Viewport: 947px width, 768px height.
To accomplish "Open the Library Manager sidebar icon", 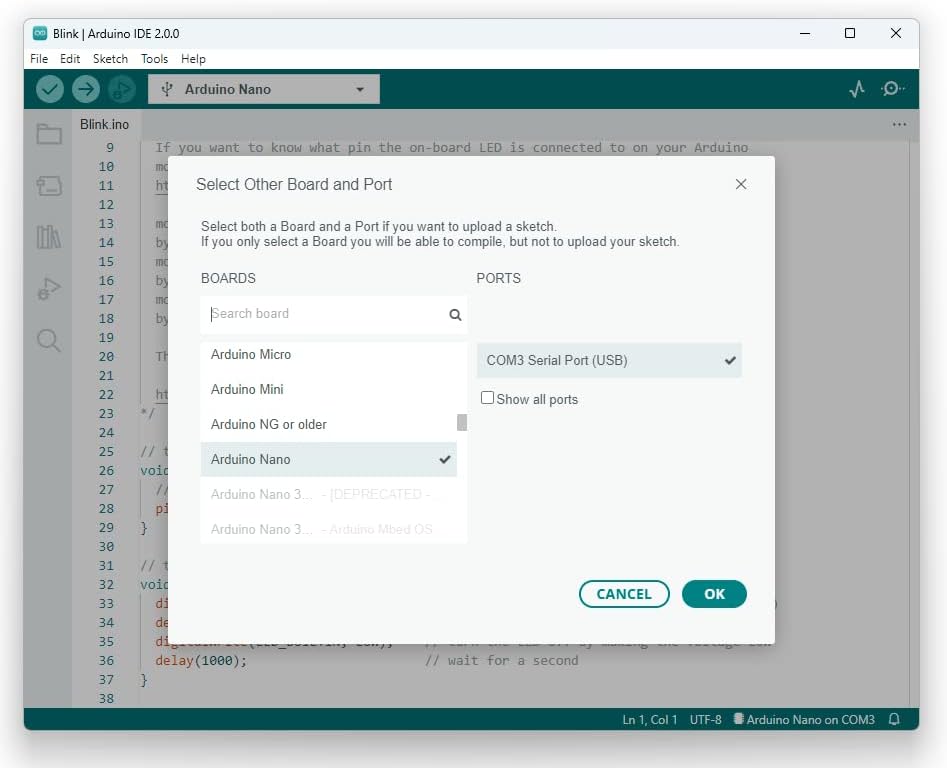I will click(x=49, y=237).
